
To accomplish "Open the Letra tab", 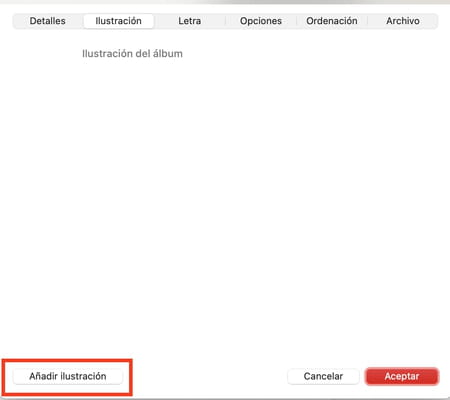I will [190, 21].
